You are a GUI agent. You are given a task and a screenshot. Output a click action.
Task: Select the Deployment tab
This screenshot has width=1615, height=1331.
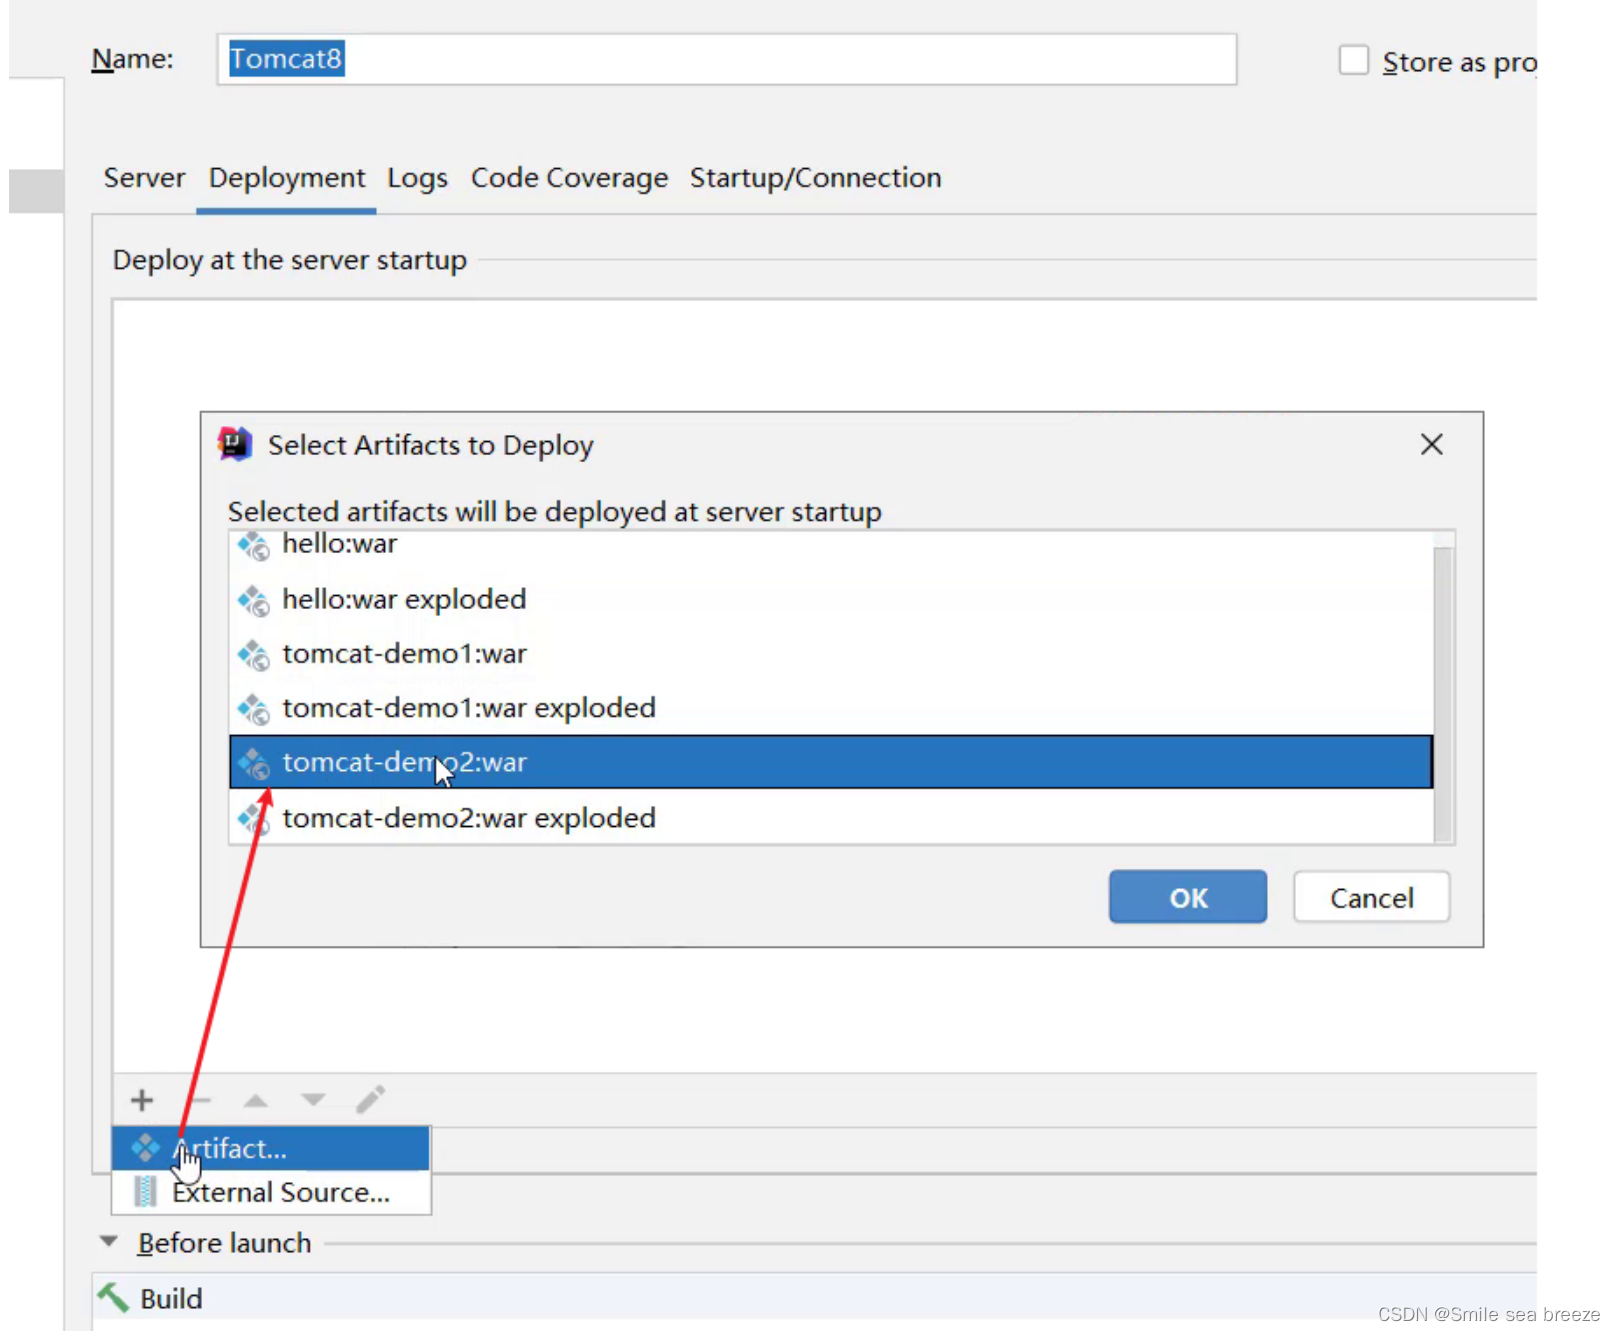click(286, 178)
